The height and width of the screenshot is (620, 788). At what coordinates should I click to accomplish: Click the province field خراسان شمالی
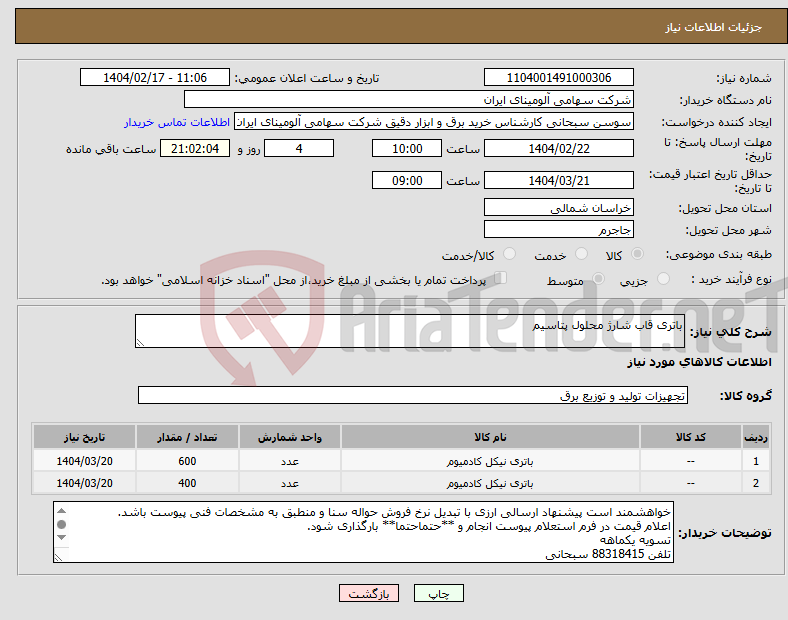pyautogui.click(x=558, y=208)
